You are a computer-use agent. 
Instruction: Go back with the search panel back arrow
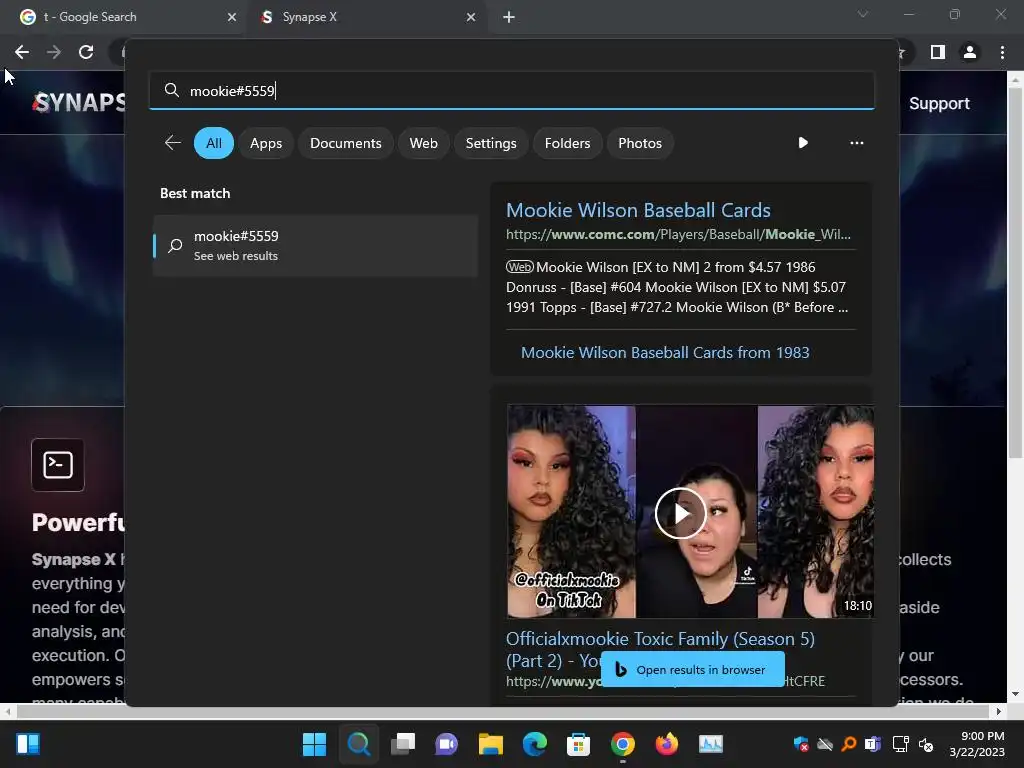pos(172,143)
